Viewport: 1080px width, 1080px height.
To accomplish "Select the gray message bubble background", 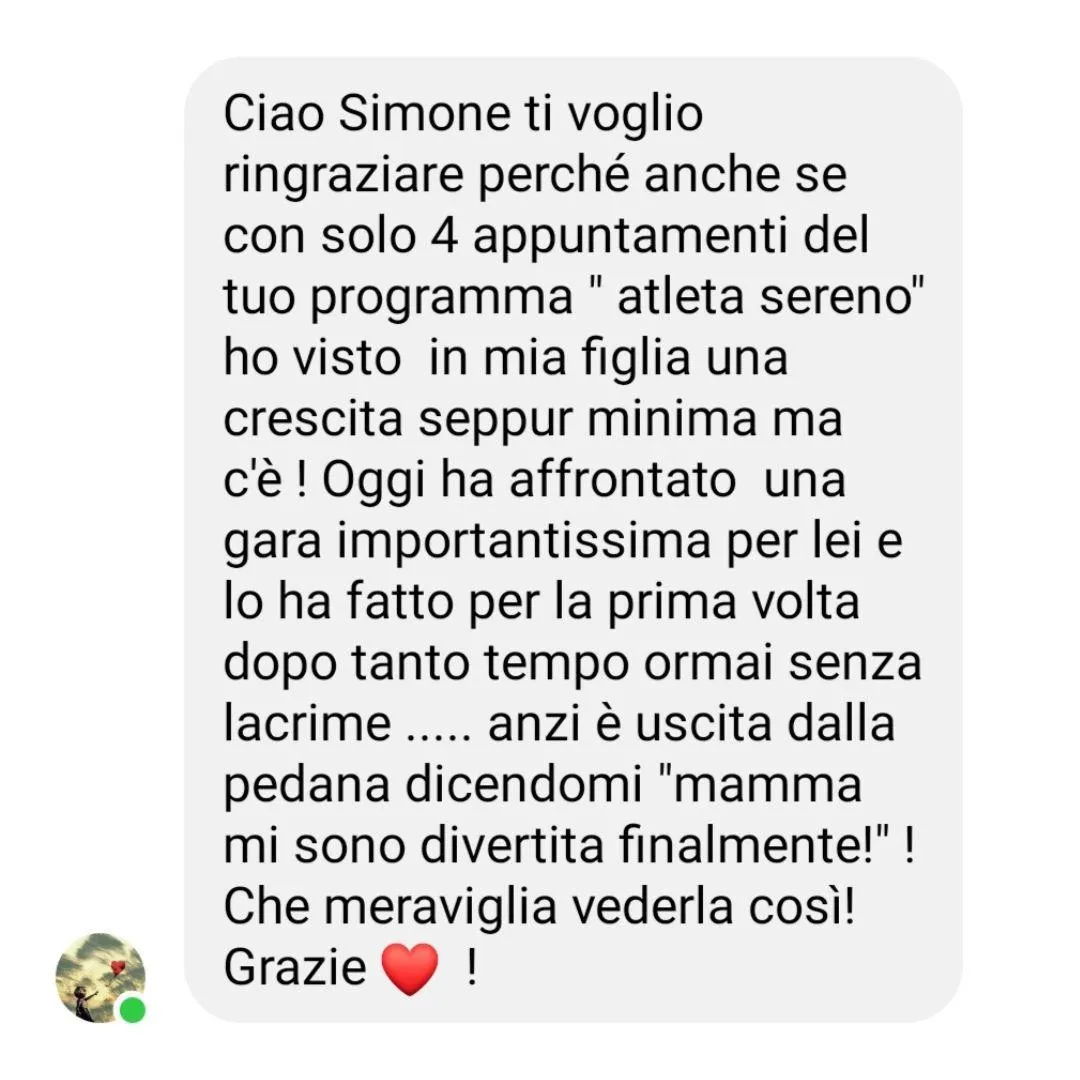I will click(573, 539).
